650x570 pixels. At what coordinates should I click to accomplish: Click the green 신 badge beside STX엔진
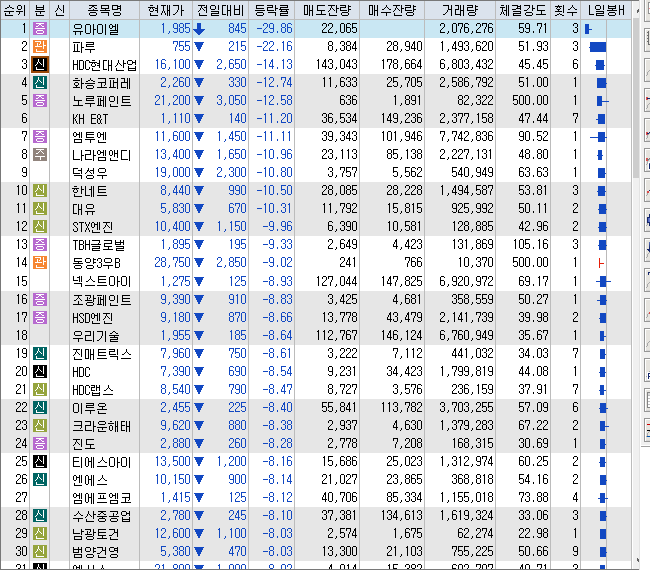click(x=40, y=227)
